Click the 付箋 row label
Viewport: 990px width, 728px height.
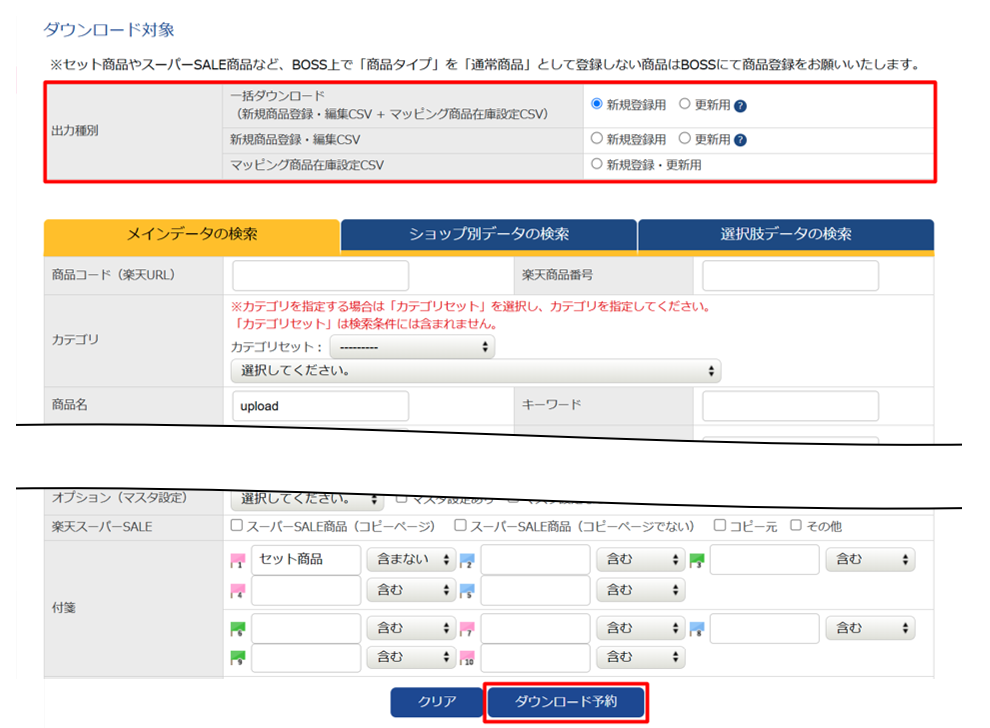point(64,608)
